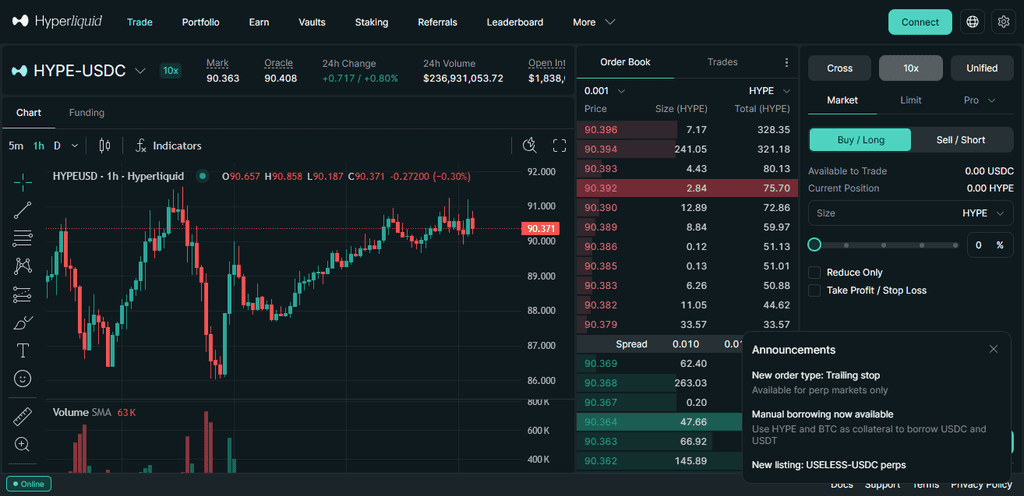The height and width of the screenshot is (496, 1024).
Task: Go to the Vaults page
Action: click(312, 22)
